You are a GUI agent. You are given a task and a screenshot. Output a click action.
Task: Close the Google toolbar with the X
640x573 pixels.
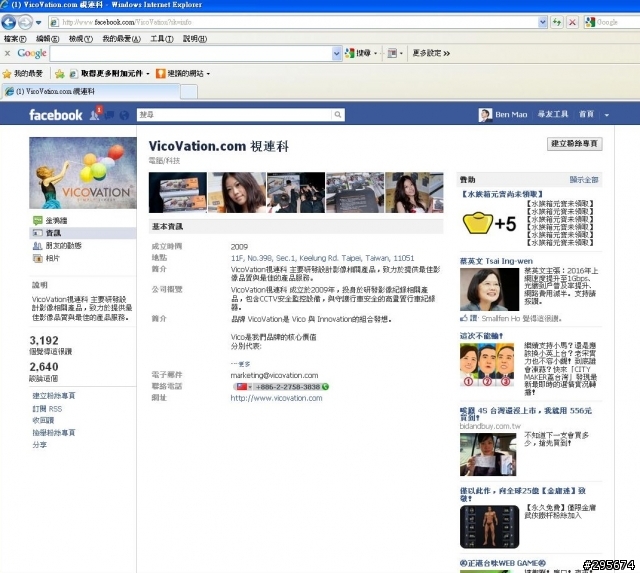click(7, 53)
